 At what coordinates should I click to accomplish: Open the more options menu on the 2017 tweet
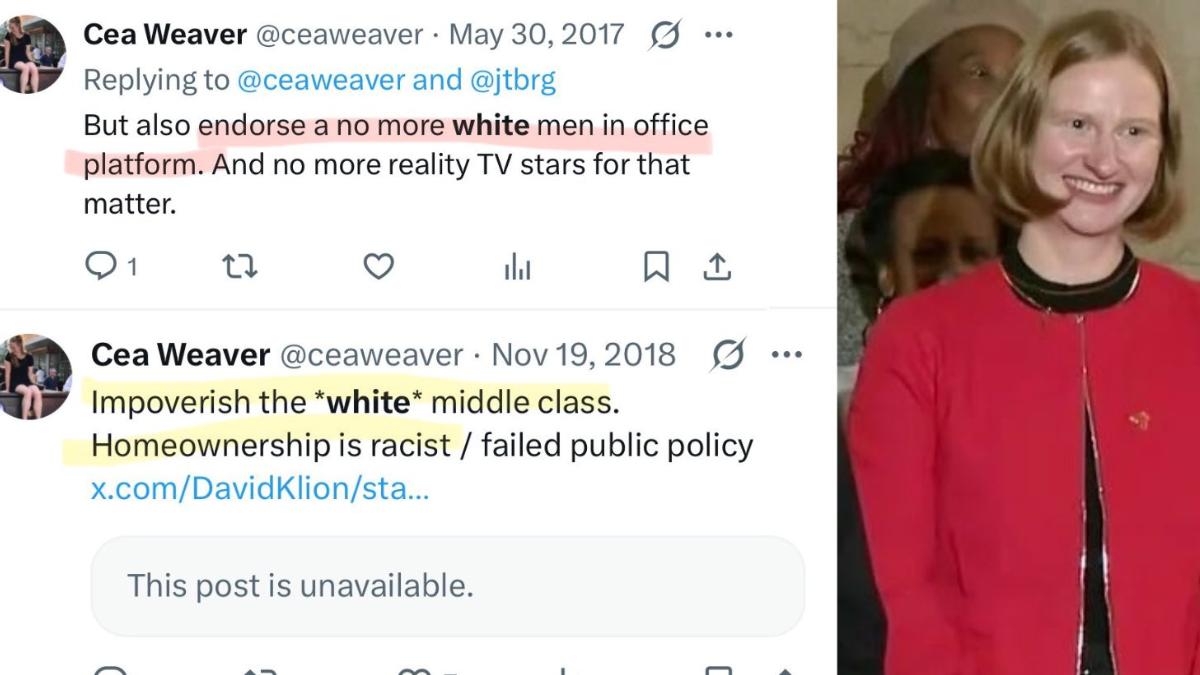pos(719,35)
